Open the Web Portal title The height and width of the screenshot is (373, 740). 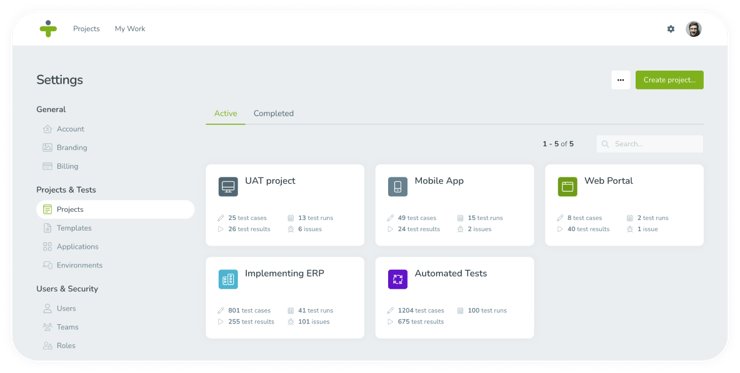pos(608,181)
